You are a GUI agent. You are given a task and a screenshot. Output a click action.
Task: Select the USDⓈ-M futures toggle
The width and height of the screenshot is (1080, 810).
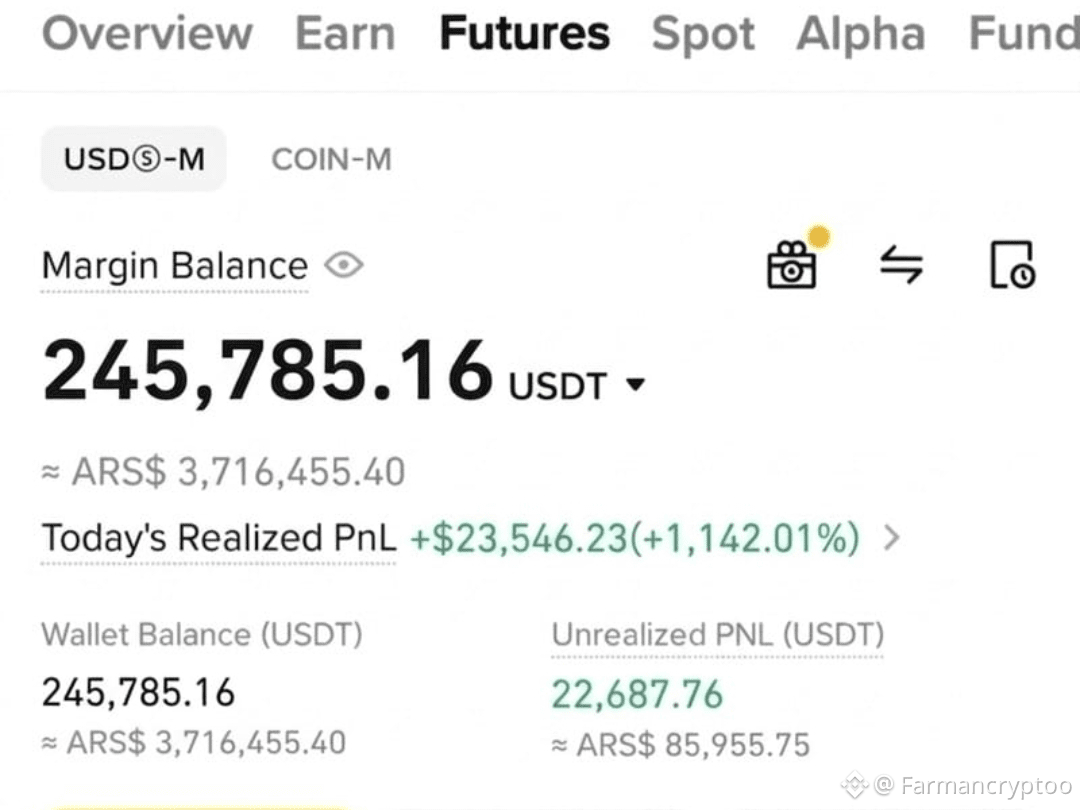tap(134, 159)
